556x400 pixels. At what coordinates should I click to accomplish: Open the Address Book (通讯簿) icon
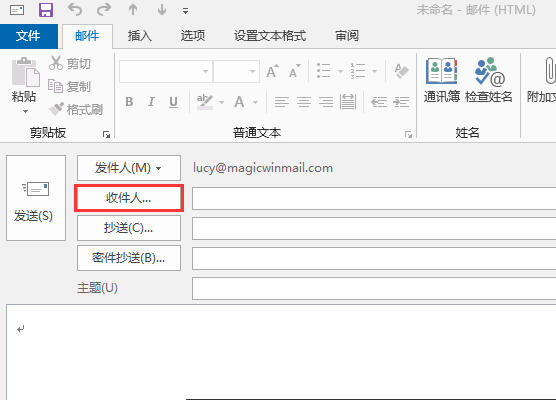click(441, 71)
